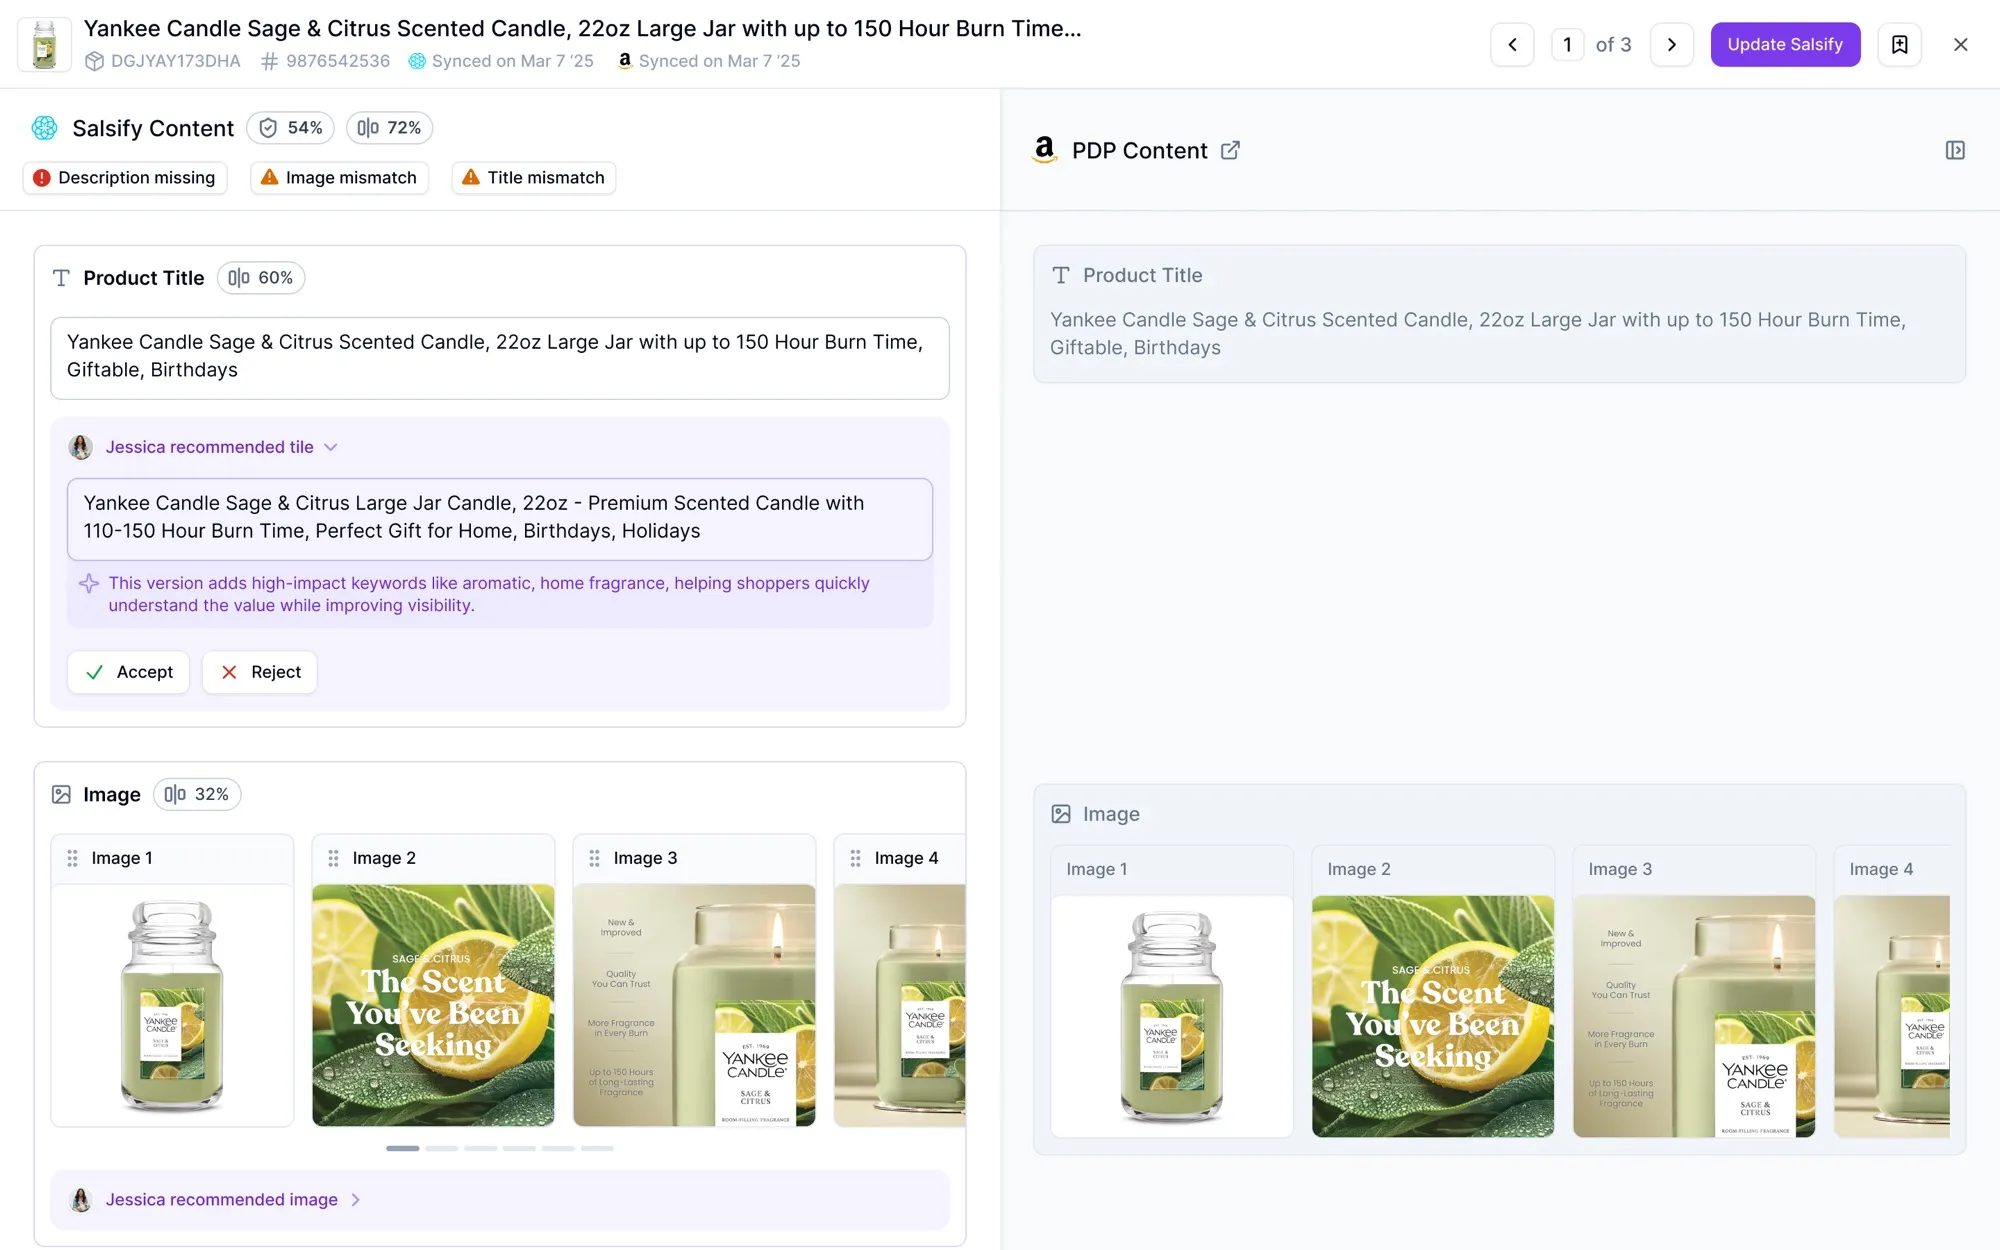Screen dimensions: 2000x1250
Task: Click the drag handle of Salsify Image 1
Action: (72, 858)
